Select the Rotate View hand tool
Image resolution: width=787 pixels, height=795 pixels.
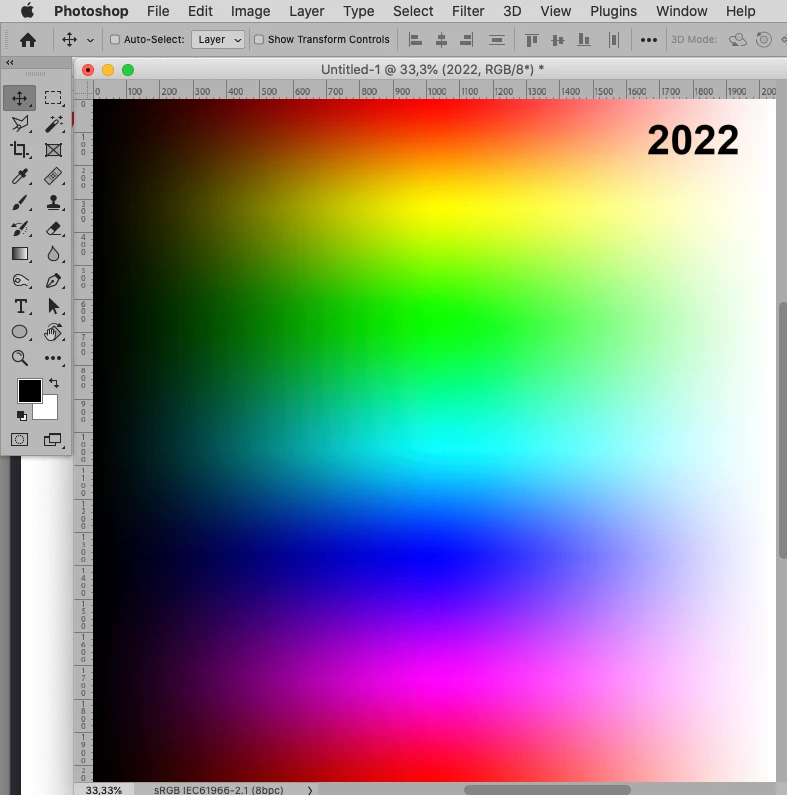(x=53, y=332)
